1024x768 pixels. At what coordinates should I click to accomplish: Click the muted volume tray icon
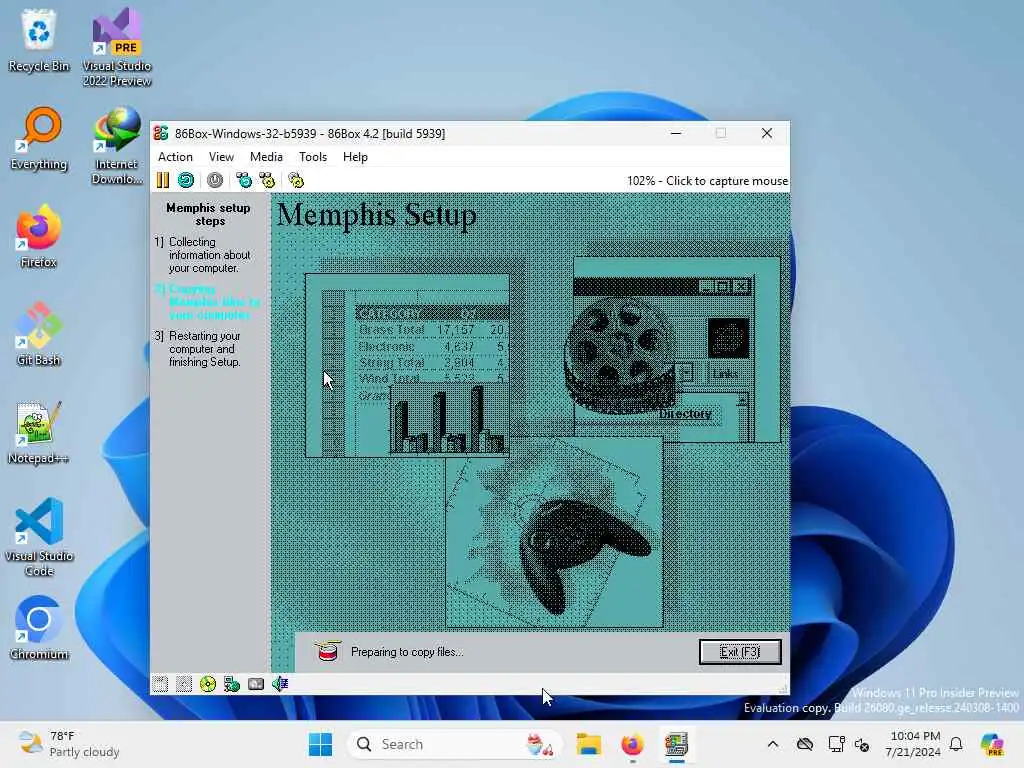862,744
